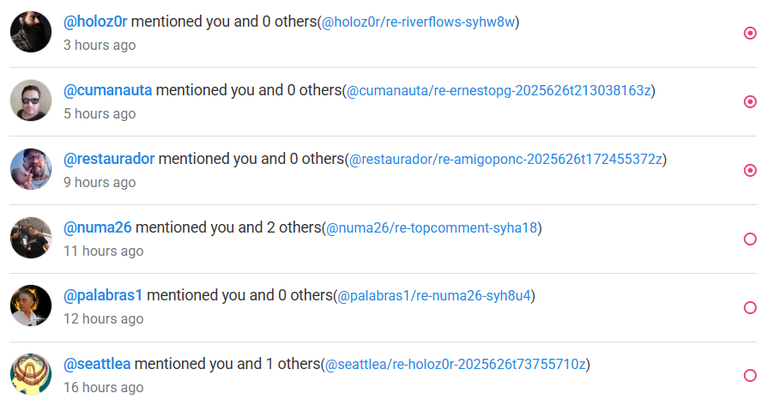This screenshot has height=406, width=768.
Task: Click @restaurador's profile picture
Action: [x=31, y=169]
